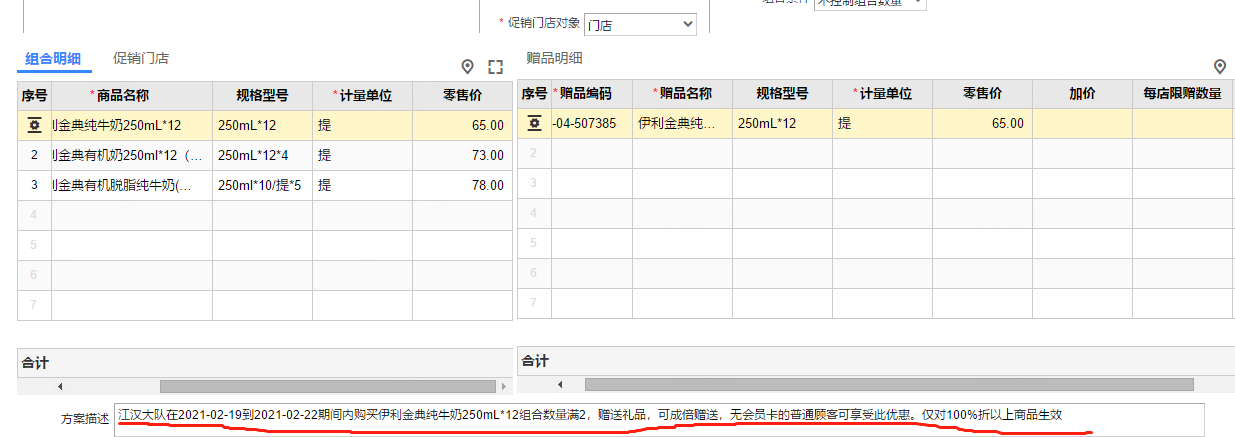Click the 规格型号 header in 组合明细 table
Viewport: 1235px width, 437px height.
pyautogui.click(x=262, y=96)
